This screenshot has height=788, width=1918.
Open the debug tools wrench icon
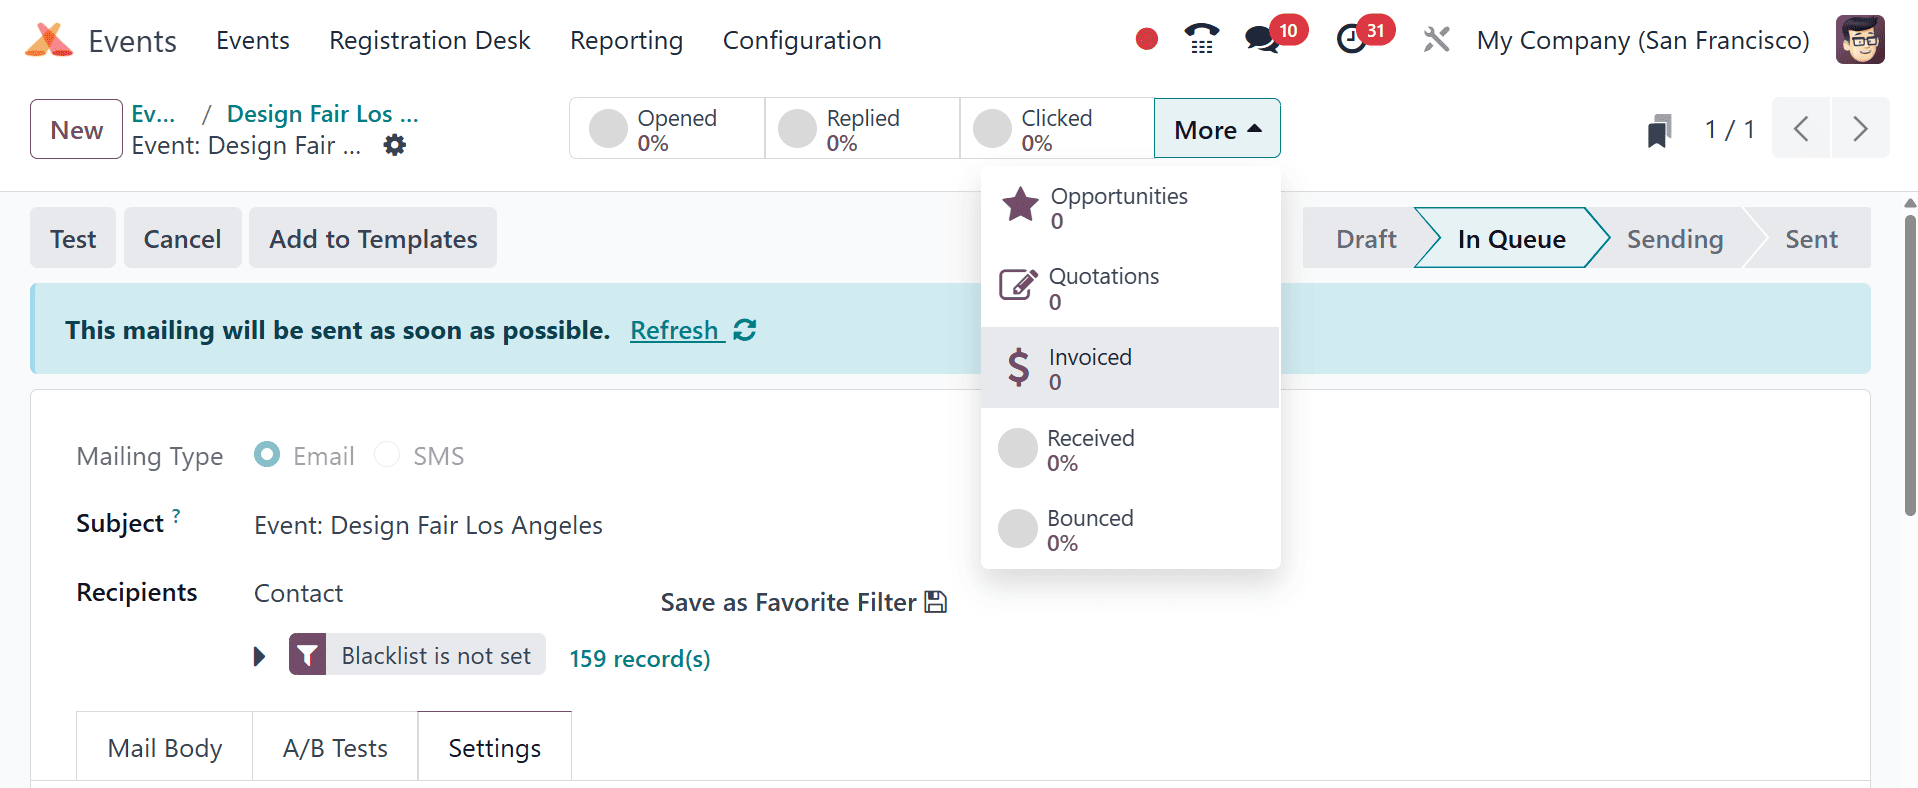1436,40
